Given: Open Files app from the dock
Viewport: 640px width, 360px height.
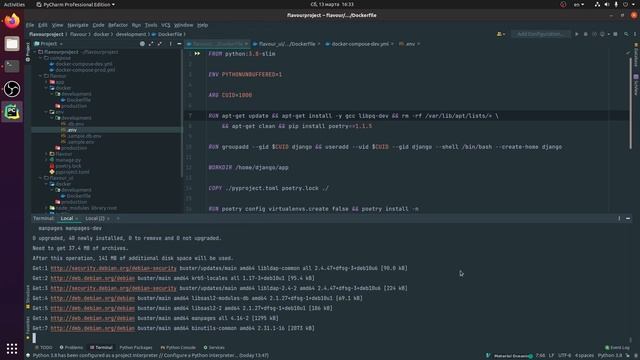Looking at the screenshot, I should point(12,44).
